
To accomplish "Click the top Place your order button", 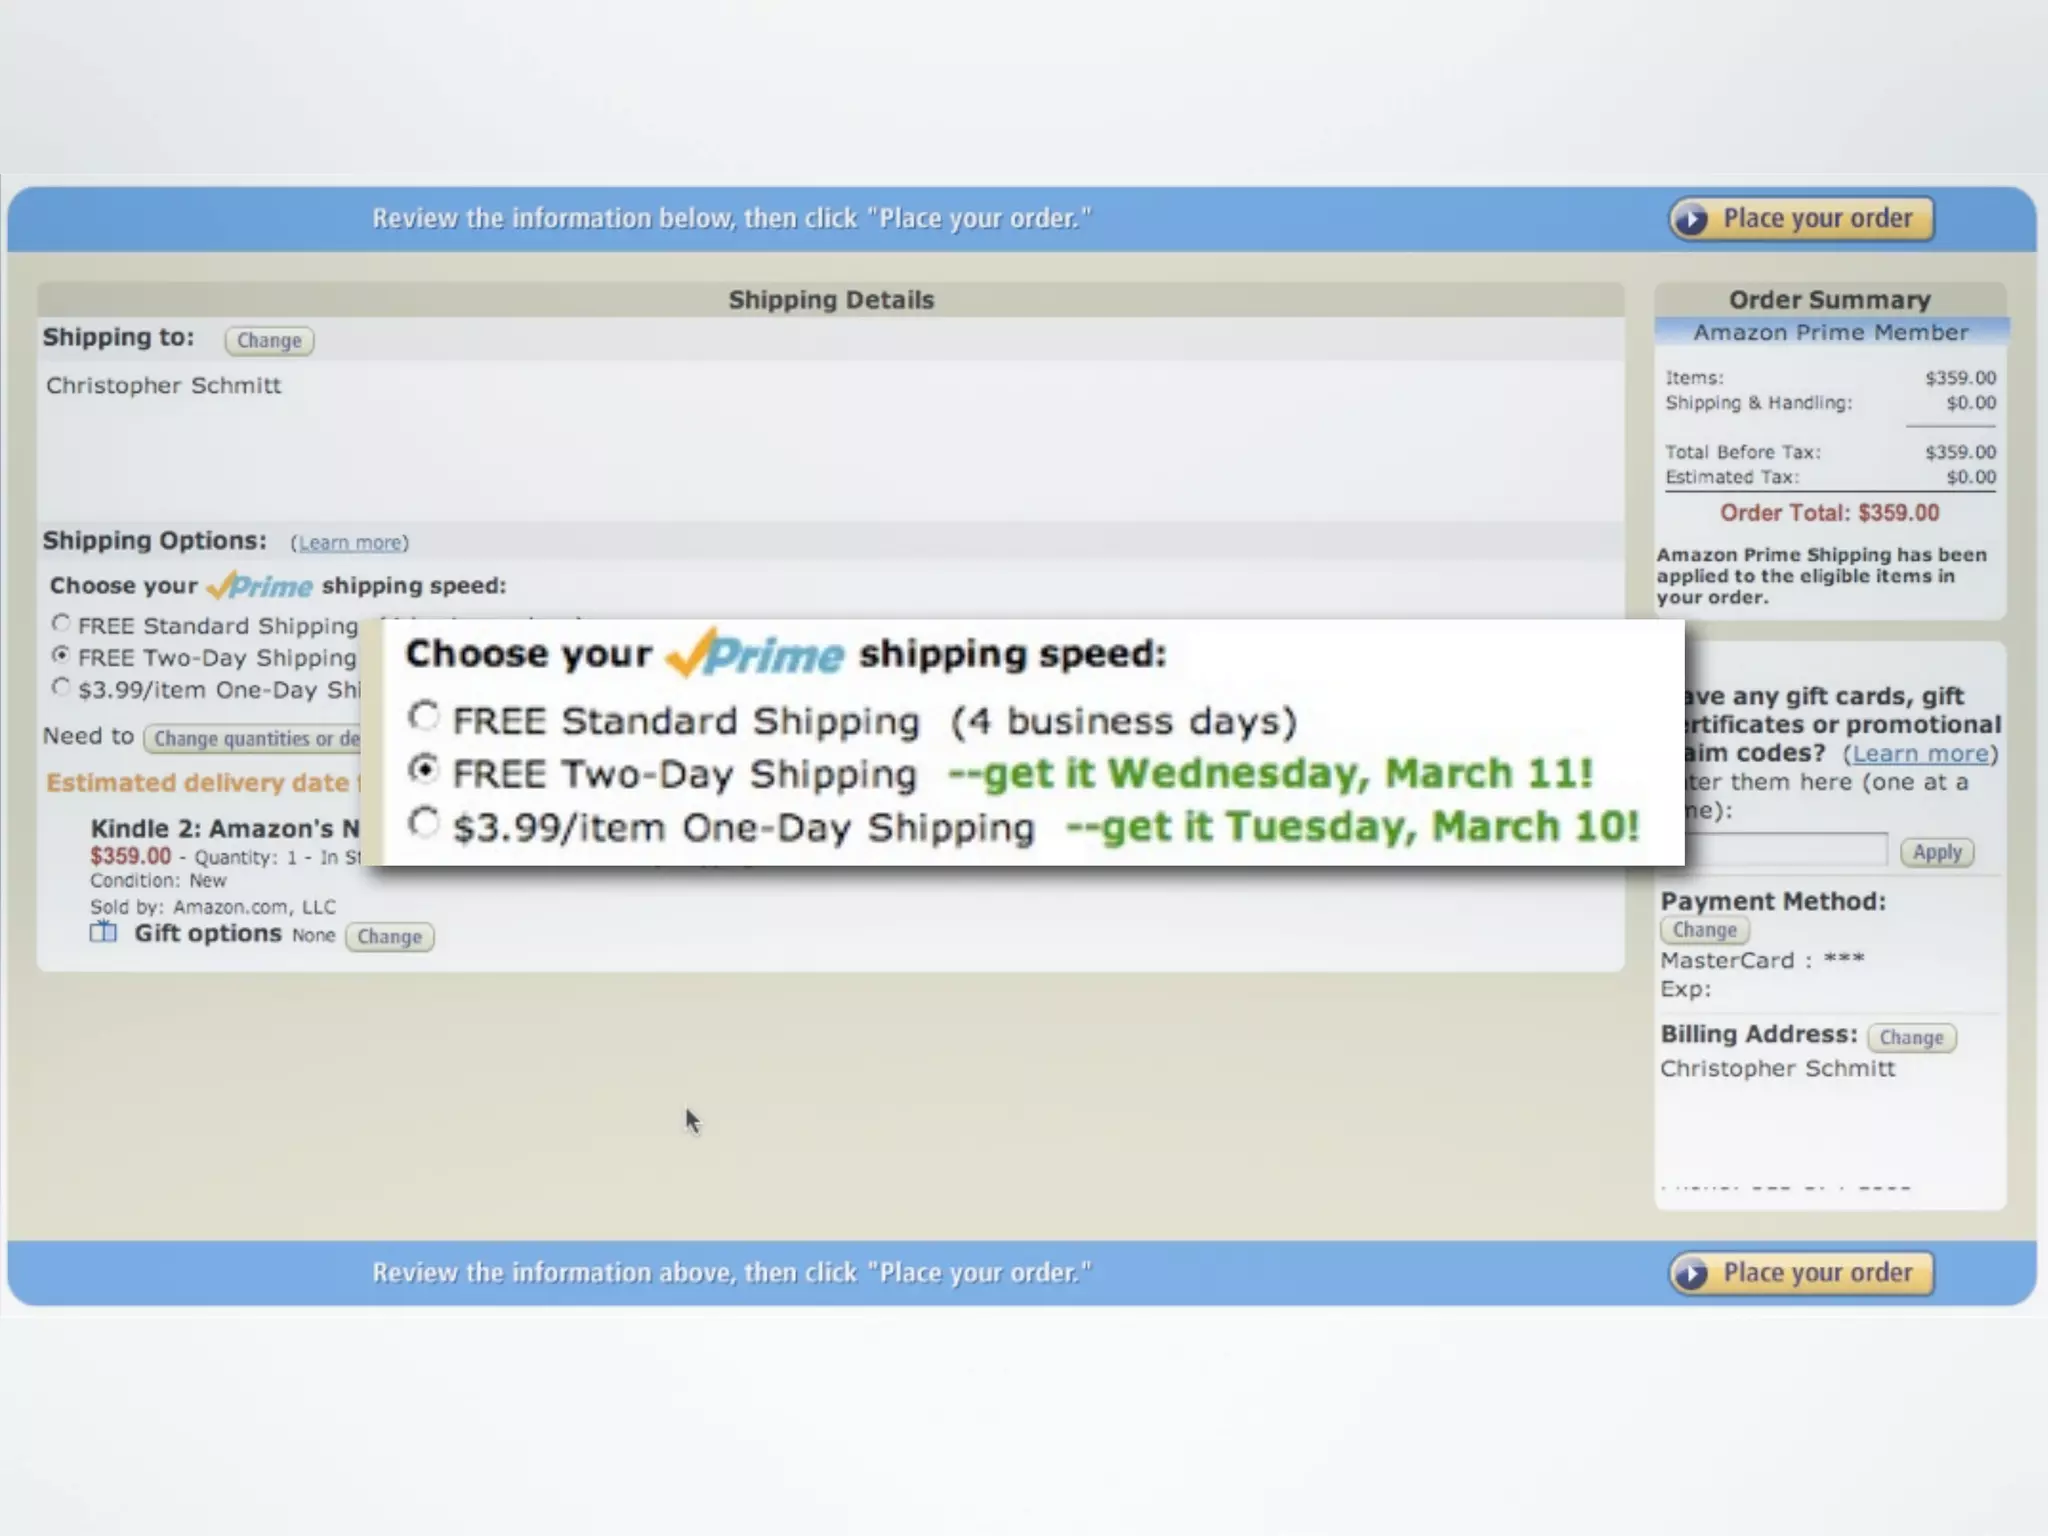I will (1801, 219).
